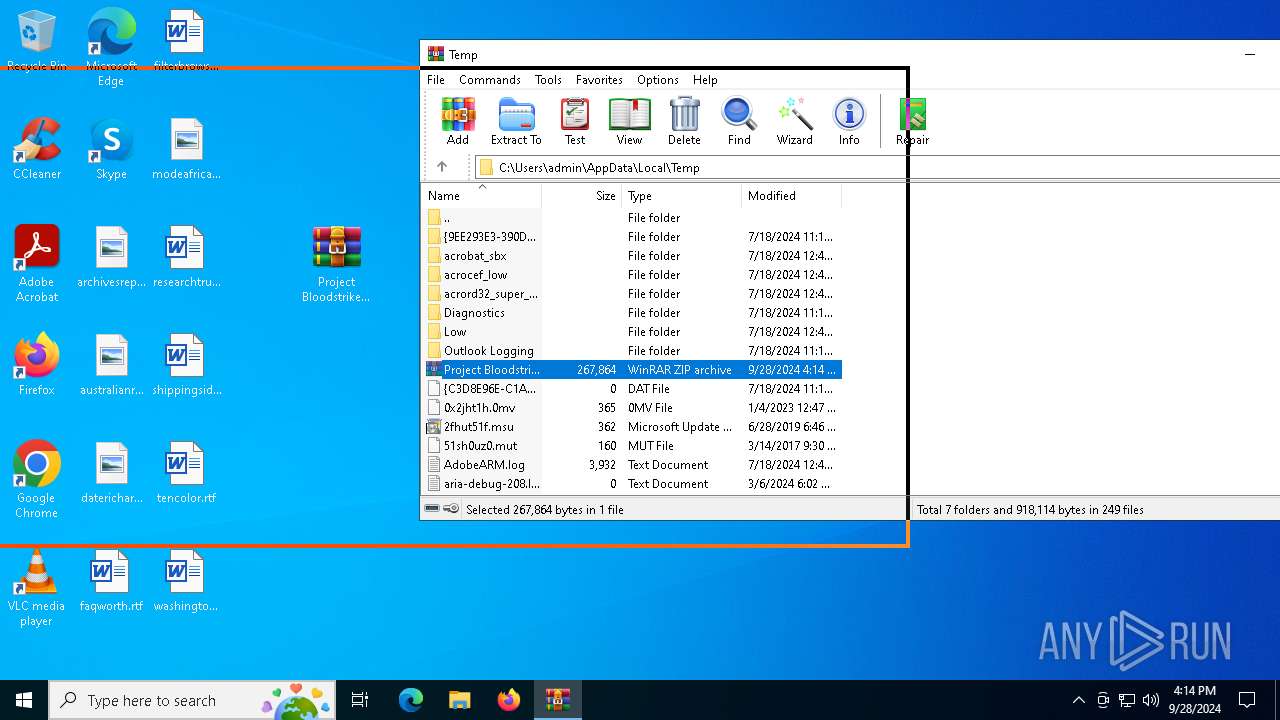Click the drive icon in status bar
Screen dimensions: 1280x720
432,509
